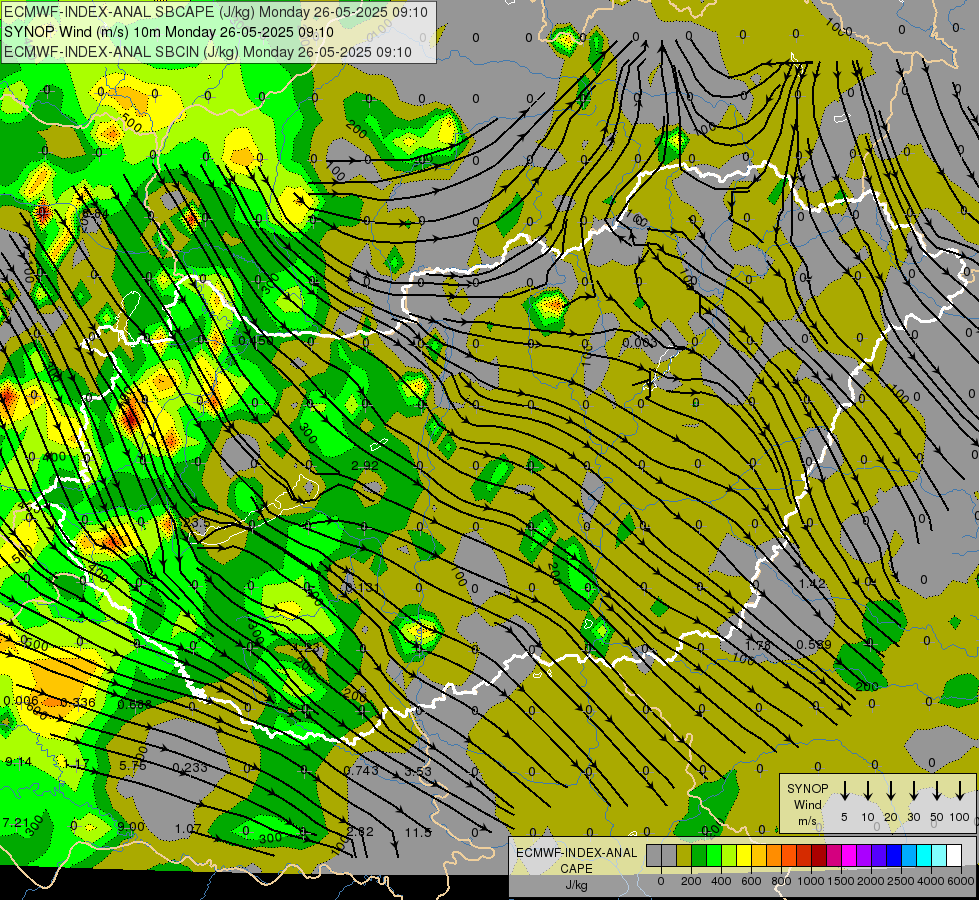Click the 100 m/s wind arrow in legend
This screenshot has height=900, width=979.
(x=960, y=790)
